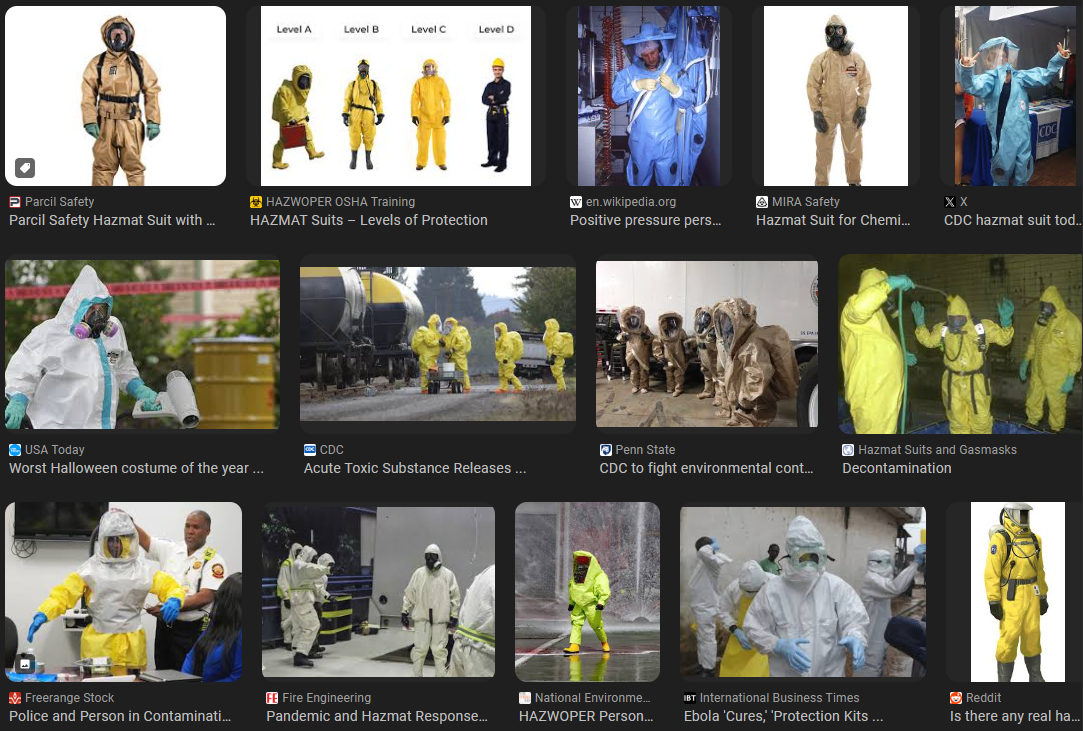Click the HAZWOPER OSHA Training favicon
The height and width of the screenshot is (731, 1083).
pos(256,202)
